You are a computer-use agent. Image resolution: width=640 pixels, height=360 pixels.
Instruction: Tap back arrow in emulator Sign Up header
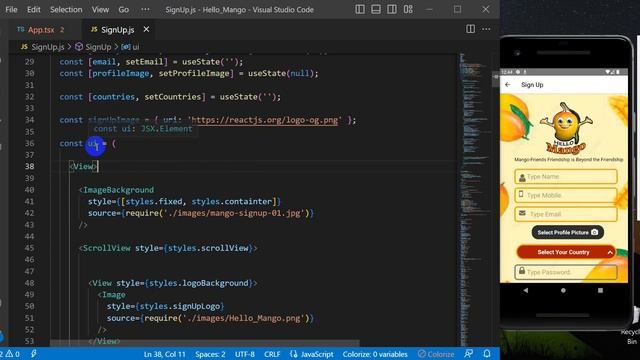(x=508, y=85)
